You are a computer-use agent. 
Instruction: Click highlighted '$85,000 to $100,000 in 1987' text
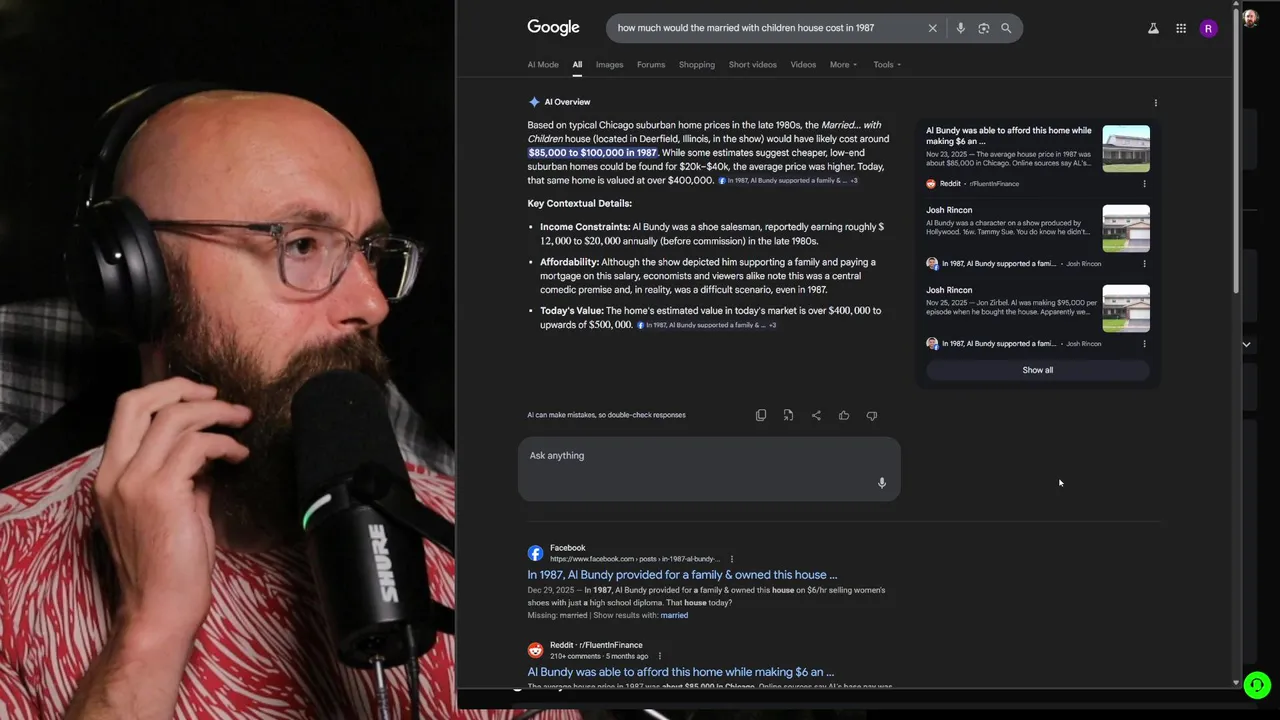592,153
